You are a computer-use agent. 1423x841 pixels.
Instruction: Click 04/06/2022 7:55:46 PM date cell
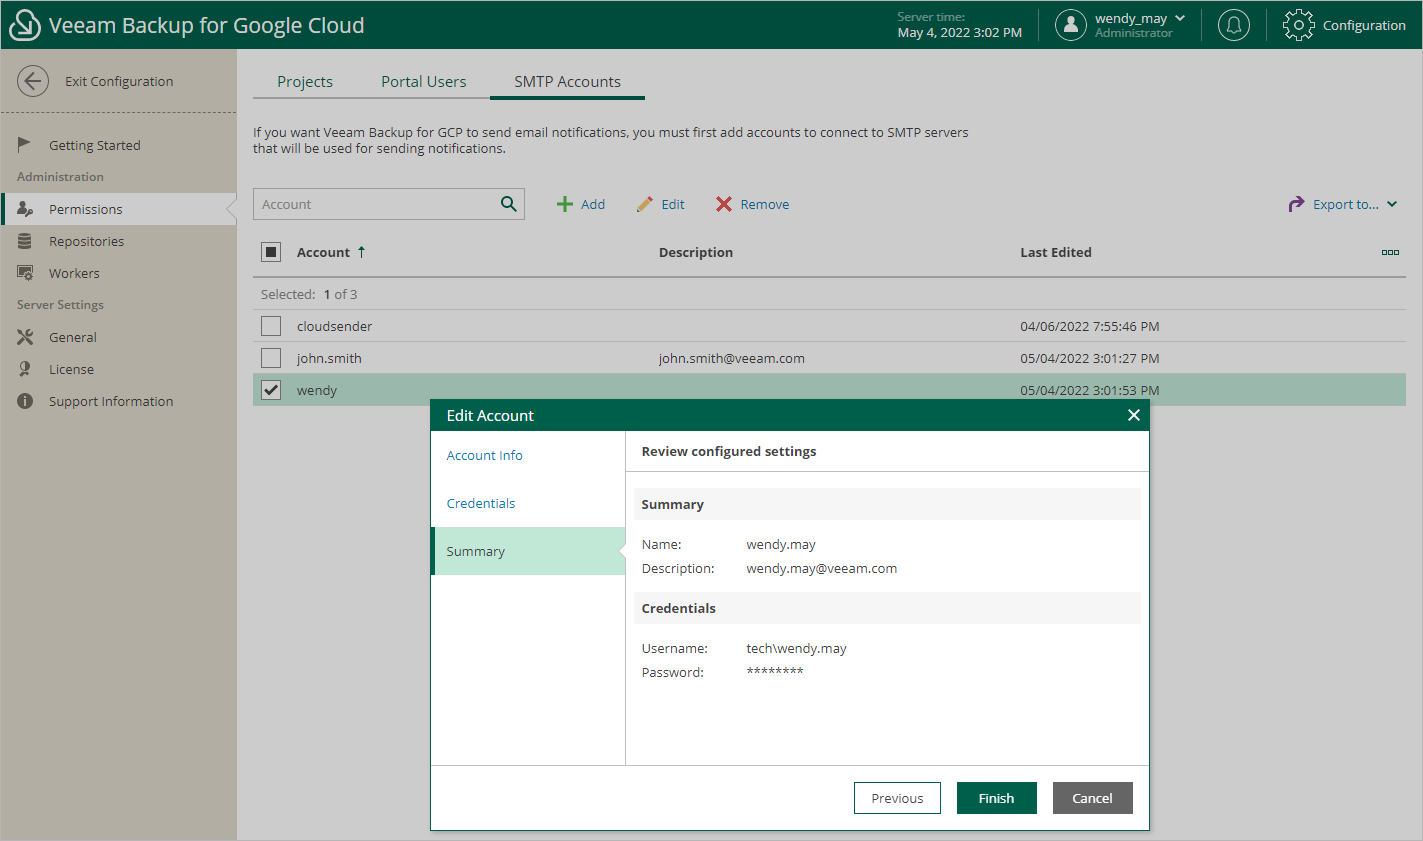[x=1090, y=326]
